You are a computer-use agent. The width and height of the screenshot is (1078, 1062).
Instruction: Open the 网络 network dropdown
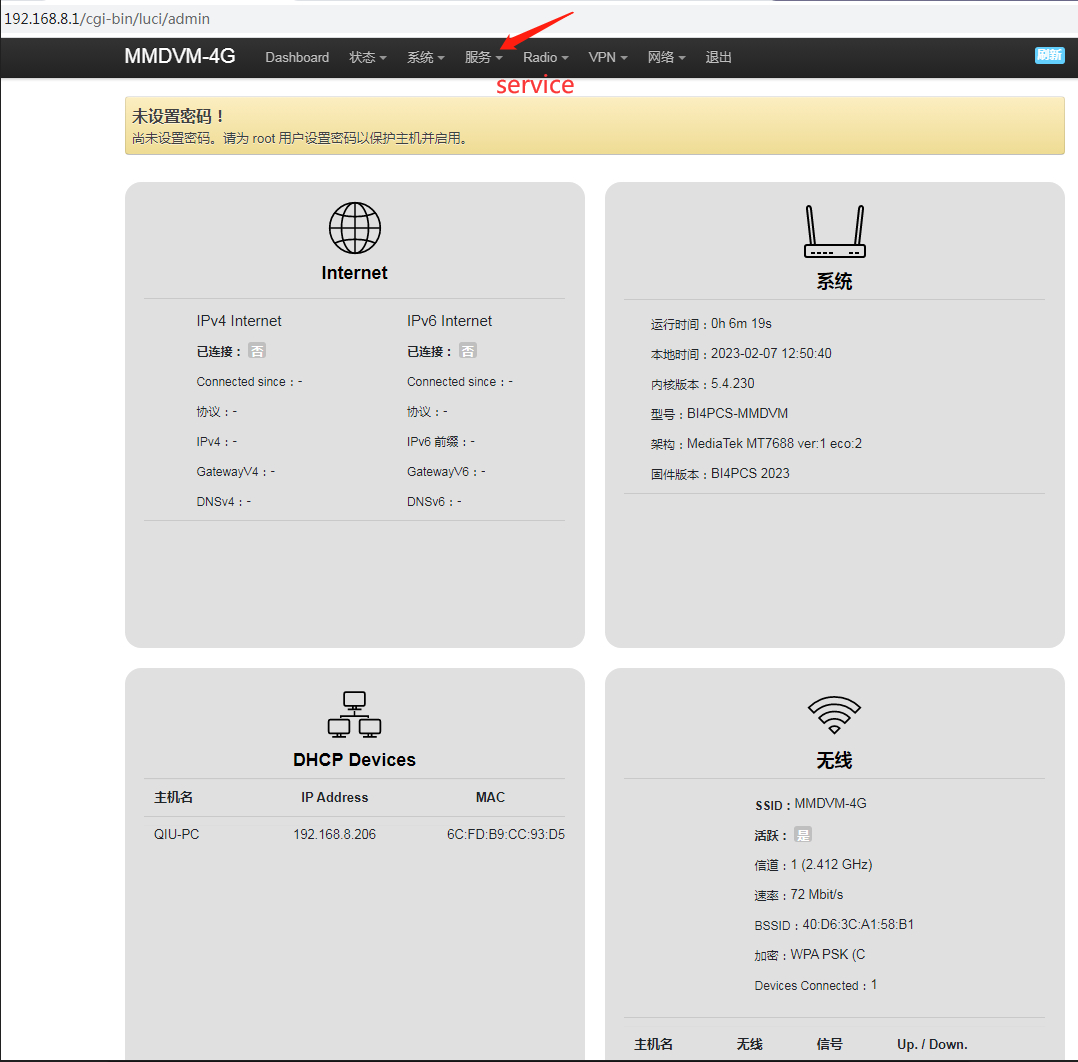coord(666,58)
